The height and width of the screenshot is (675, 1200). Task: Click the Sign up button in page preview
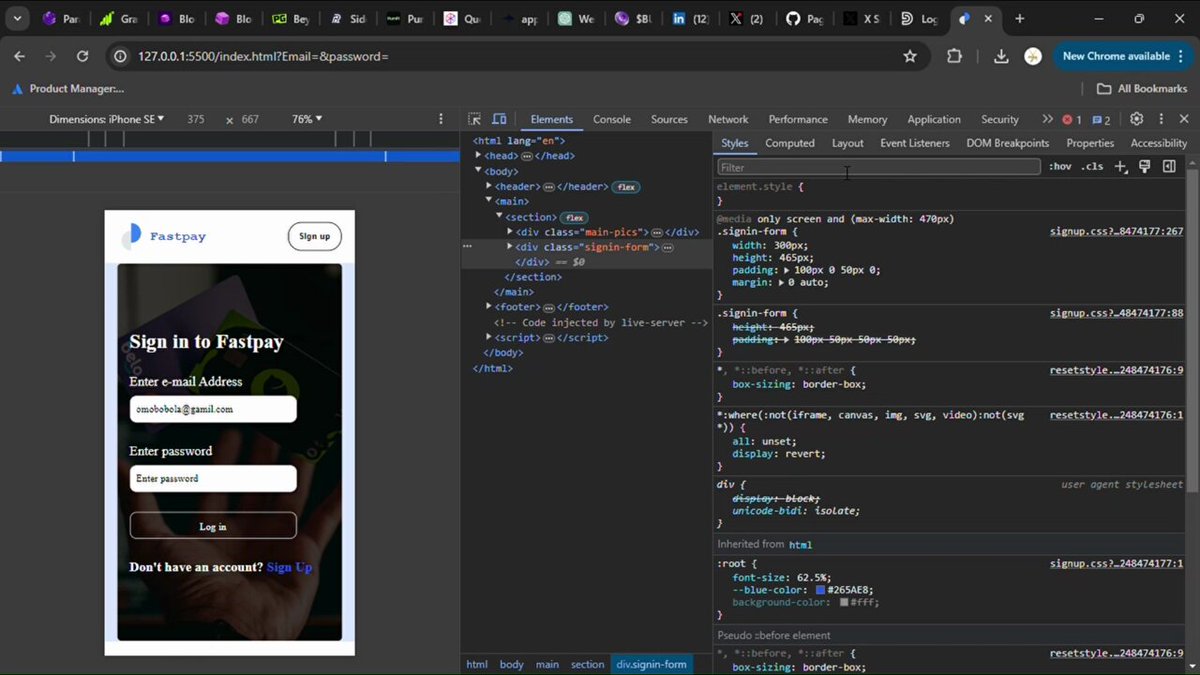pyautogui.click(x=314, y=236)
